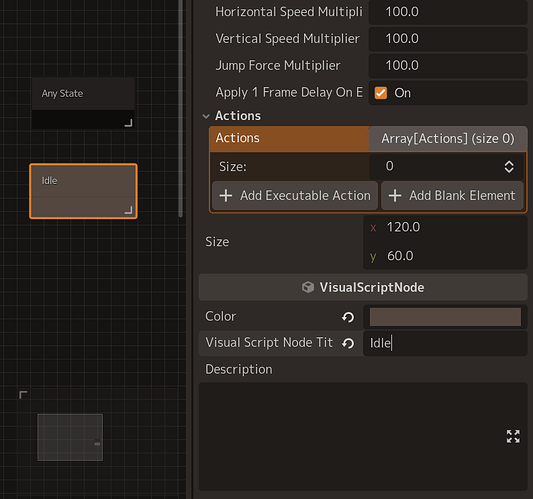Click into the Description text area
533x499 pixels.
363,436
